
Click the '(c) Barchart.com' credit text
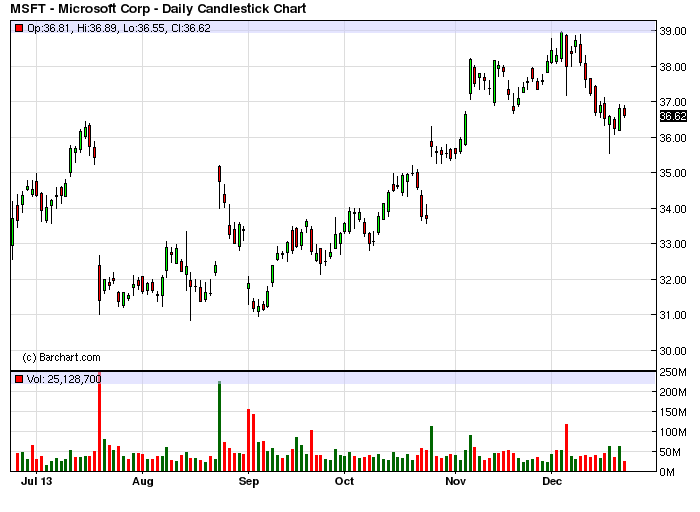pos(61,358)
